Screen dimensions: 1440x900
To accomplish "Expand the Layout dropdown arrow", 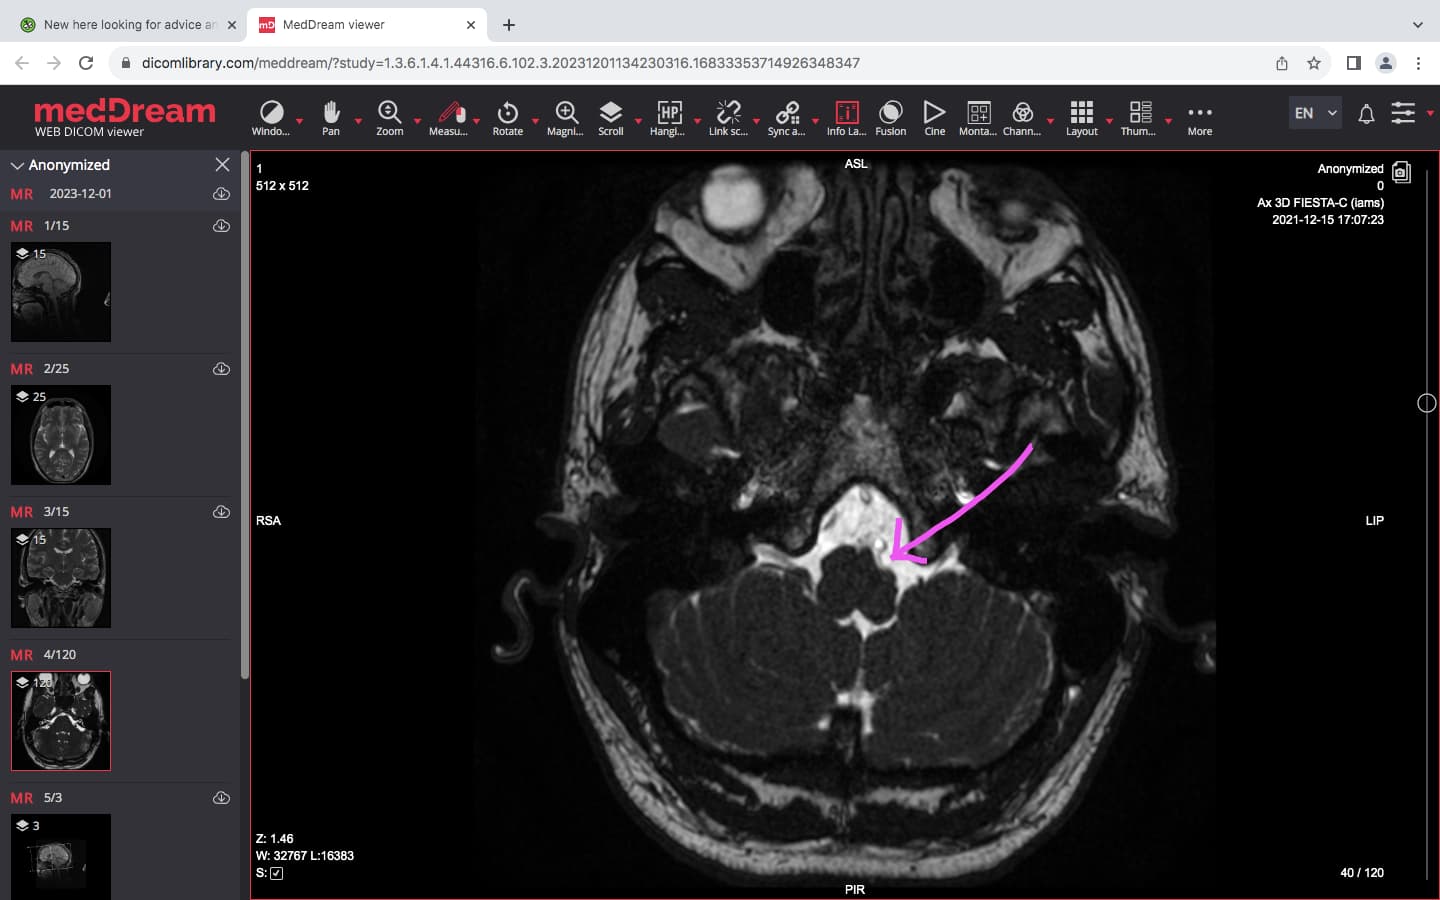I will [x=1110, y=121].
